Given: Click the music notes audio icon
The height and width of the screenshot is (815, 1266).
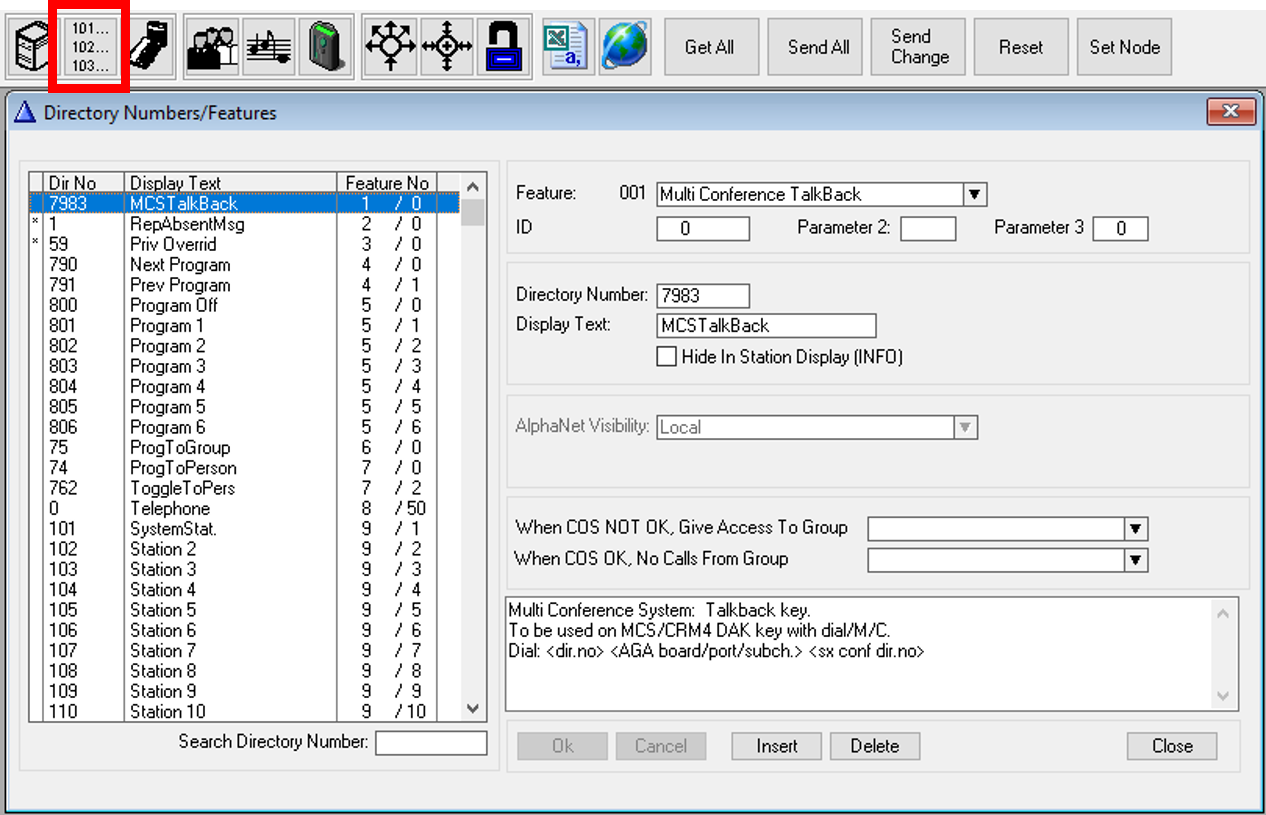Looking at the screenshot, I should coord(269,47).
